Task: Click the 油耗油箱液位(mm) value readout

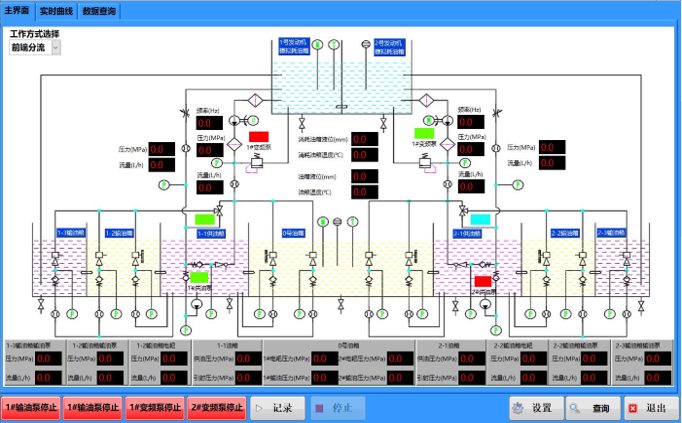Action: [364, 139]
